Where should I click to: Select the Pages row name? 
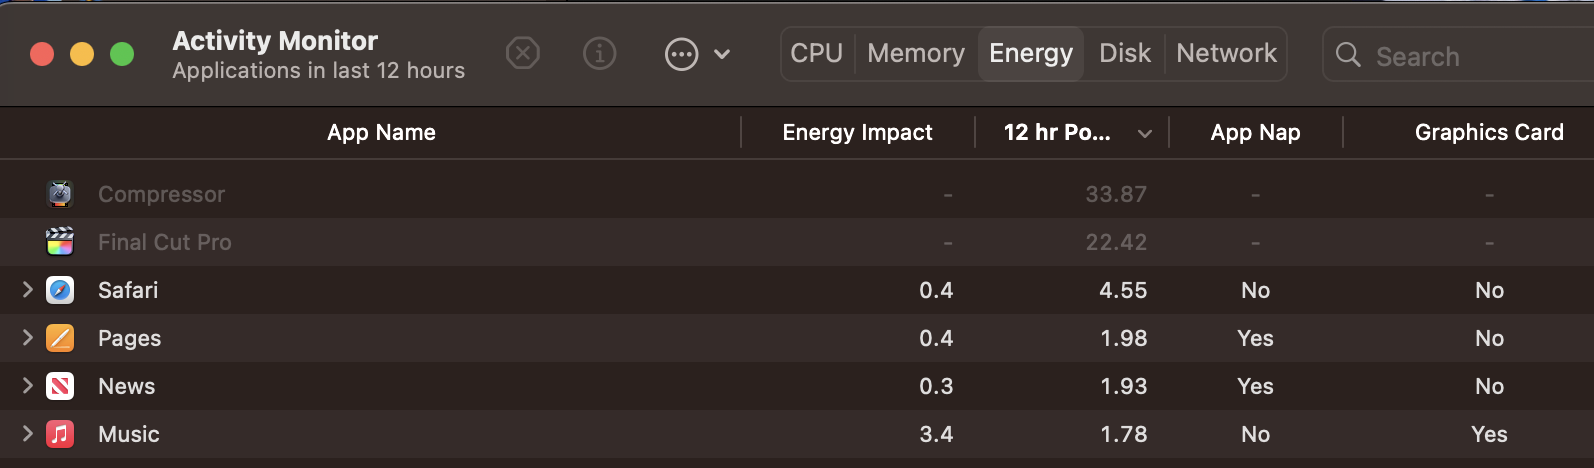(129, 338)
